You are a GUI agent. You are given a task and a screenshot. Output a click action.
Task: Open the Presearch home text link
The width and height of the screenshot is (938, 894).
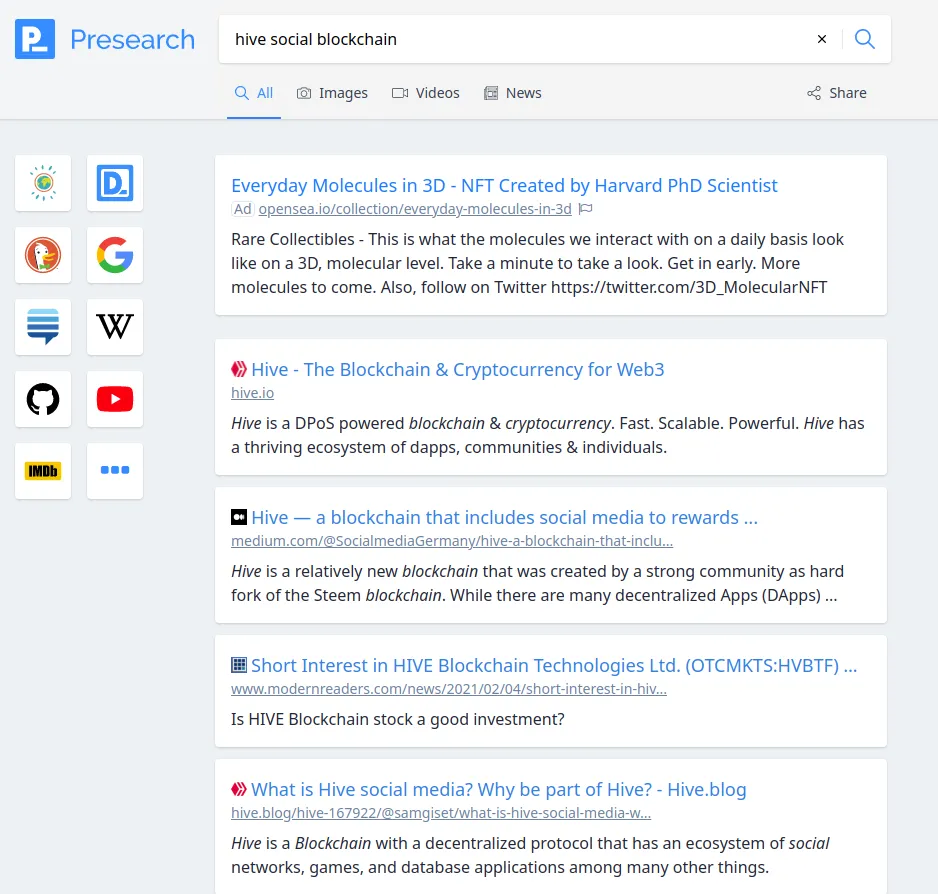coord(132,39)
